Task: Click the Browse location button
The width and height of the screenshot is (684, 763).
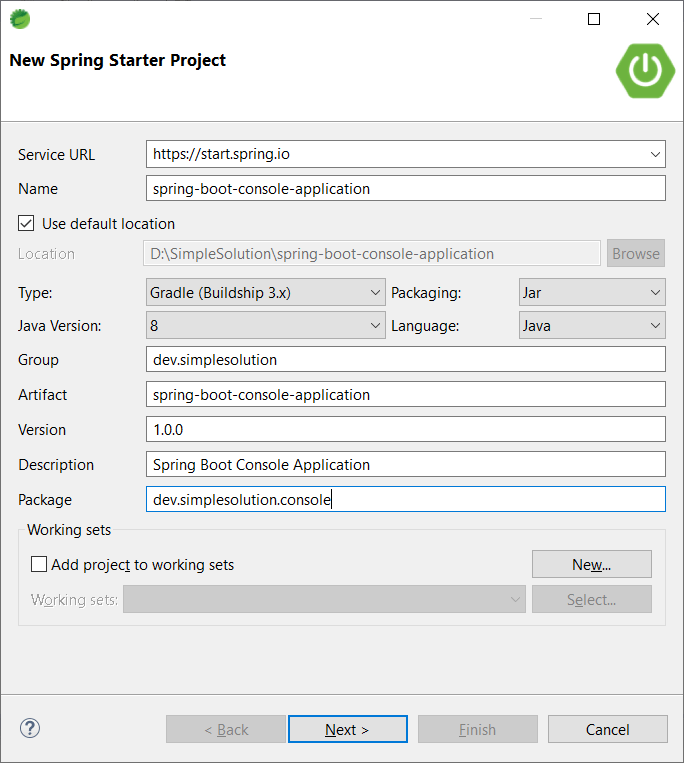Action: tap(636, 254)
